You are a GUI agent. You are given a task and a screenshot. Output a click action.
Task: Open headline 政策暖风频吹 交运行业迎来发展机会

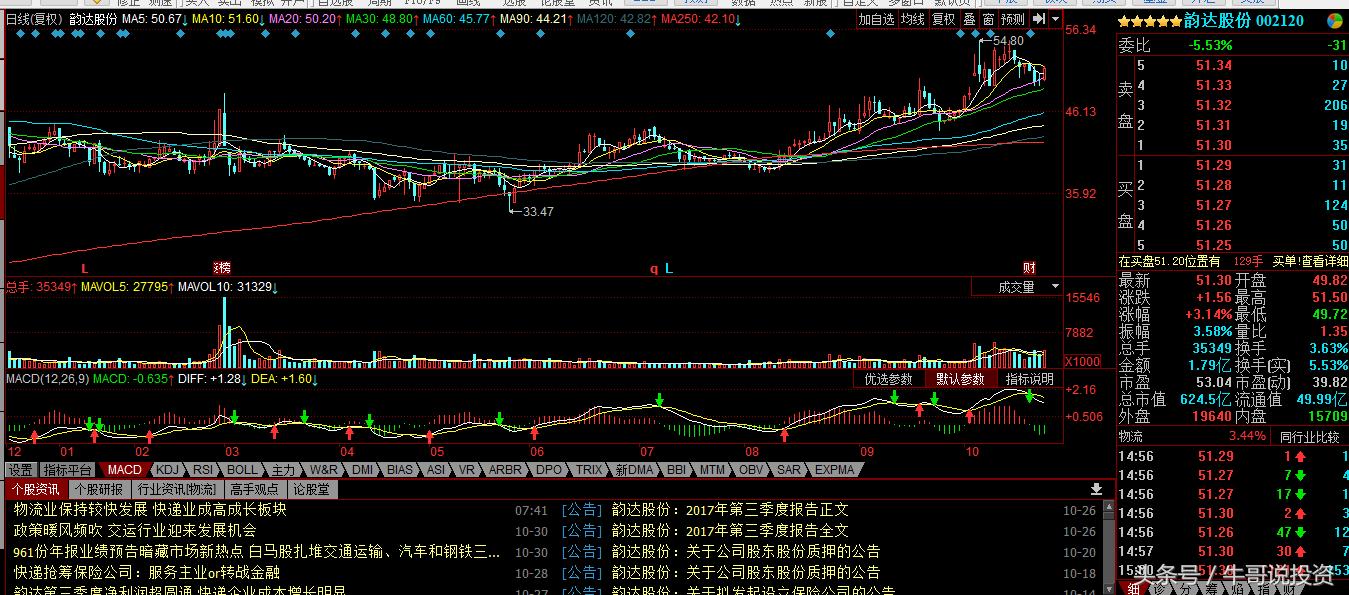coord(135,530)
